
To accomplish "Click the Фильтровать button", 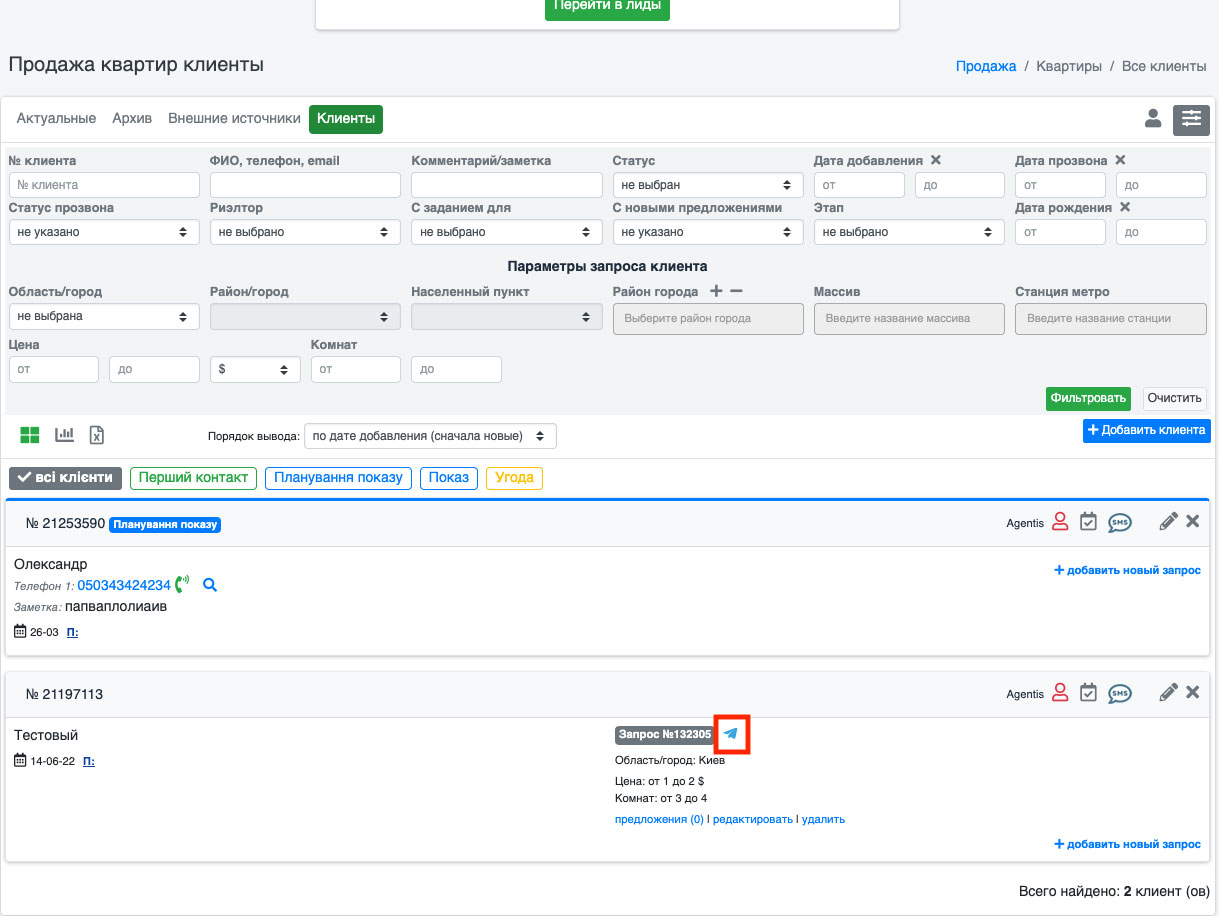I will 1088,398.
